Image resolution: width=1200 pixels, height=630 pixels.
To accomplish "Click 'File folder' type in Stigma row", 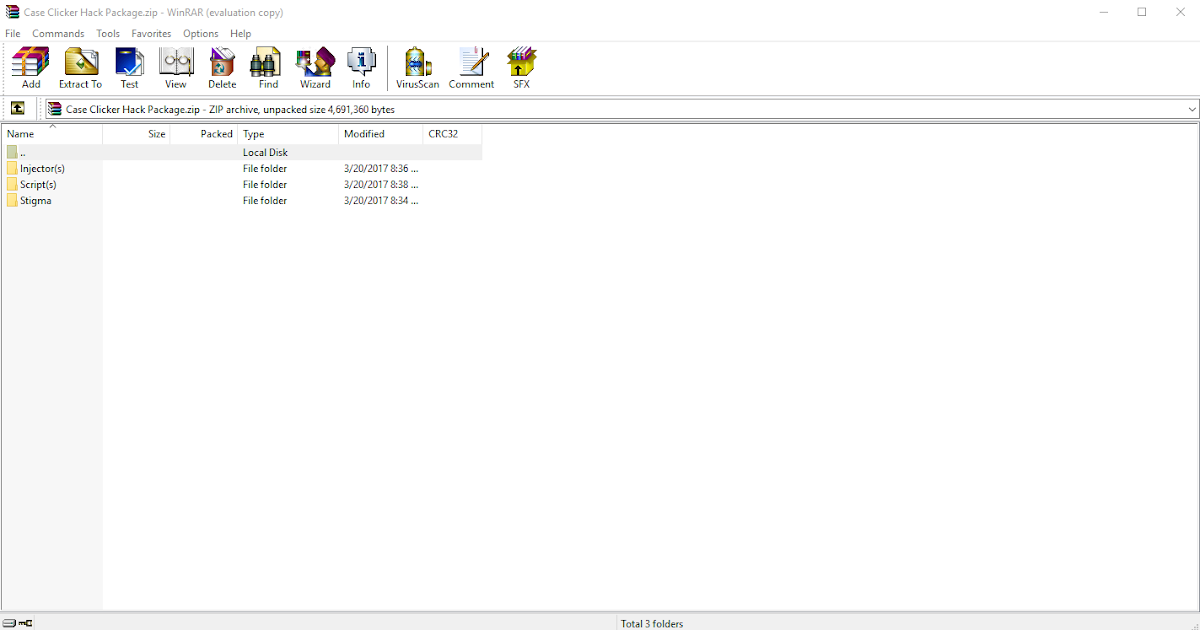I will point(265,201).
